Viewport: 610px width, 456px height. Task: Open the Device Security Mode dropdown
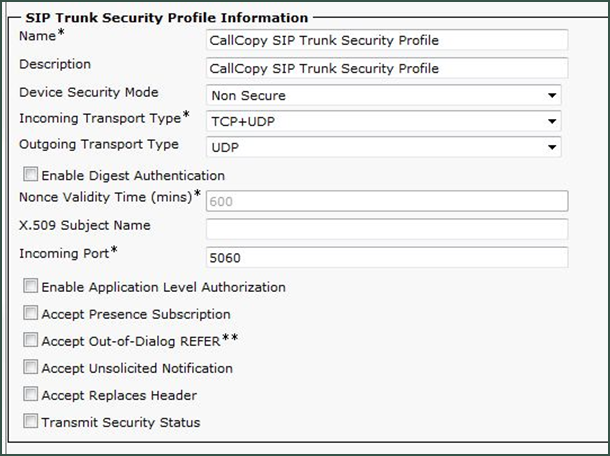point(384,95)
